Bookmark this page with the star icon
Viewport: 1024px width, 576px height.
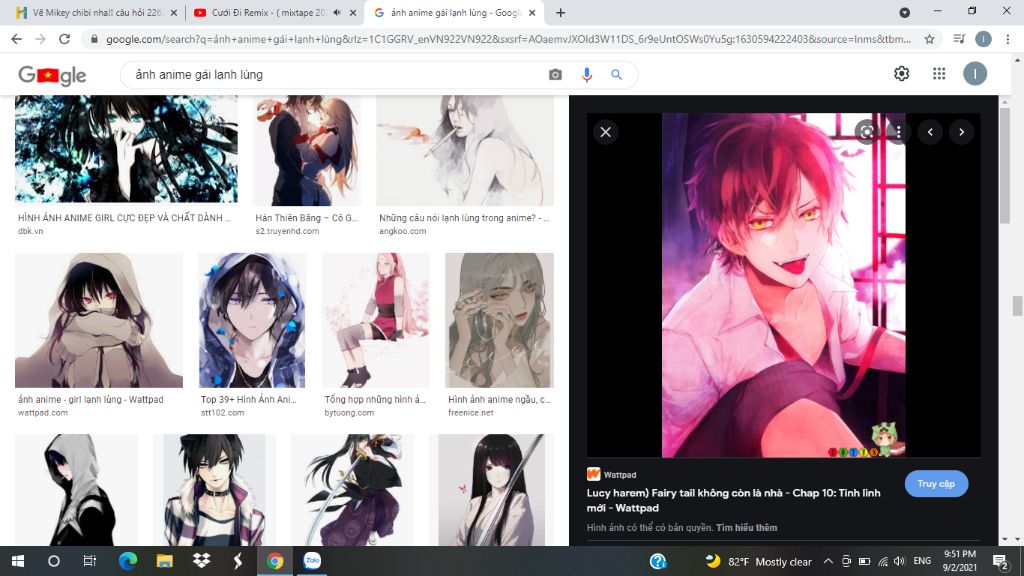tap(929, 39)
